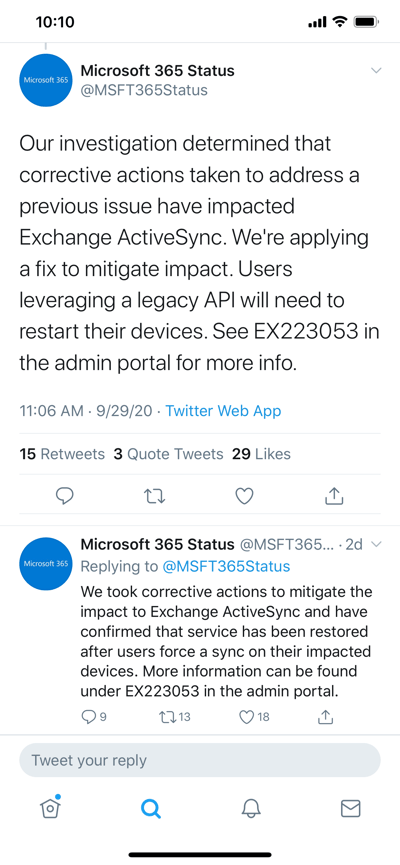Open Notifications bell in bottom bar
The height and width of the screenshot is (865, 400).
pos(250,809)
